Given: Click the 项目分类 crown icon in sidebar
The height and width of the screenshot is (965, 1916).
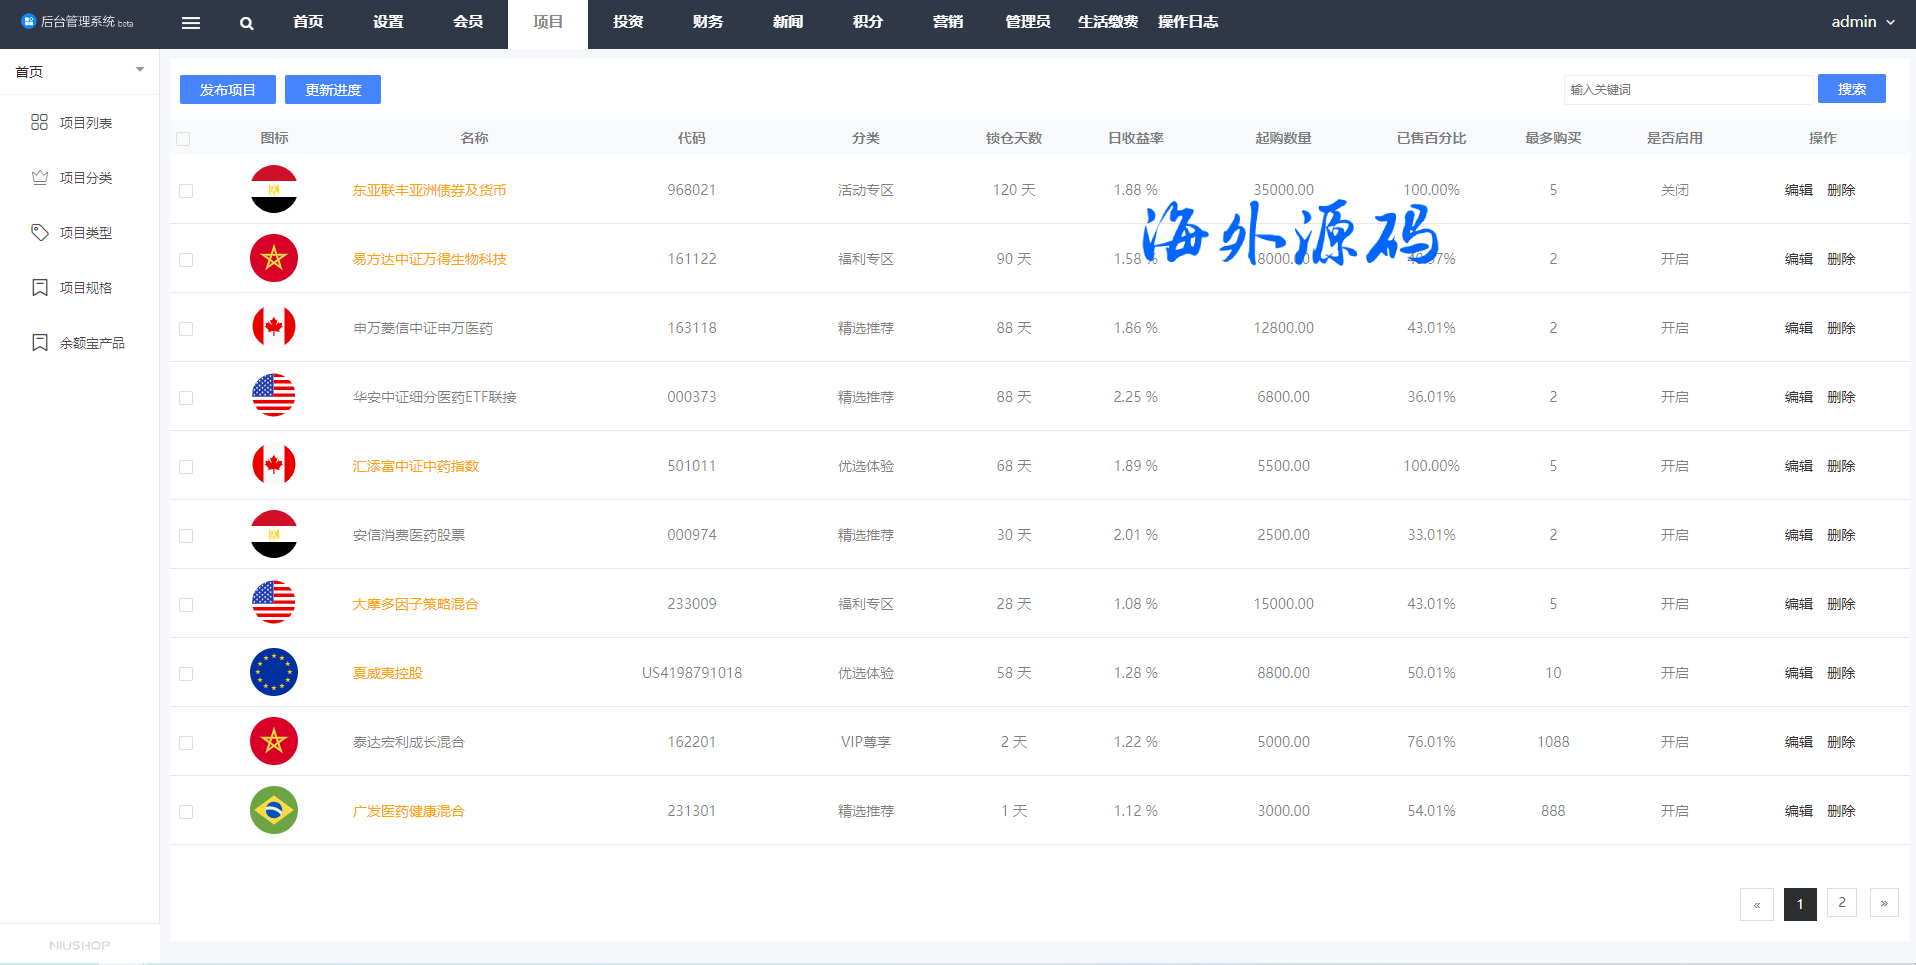Looking at the screenshot, I should 39,177.
